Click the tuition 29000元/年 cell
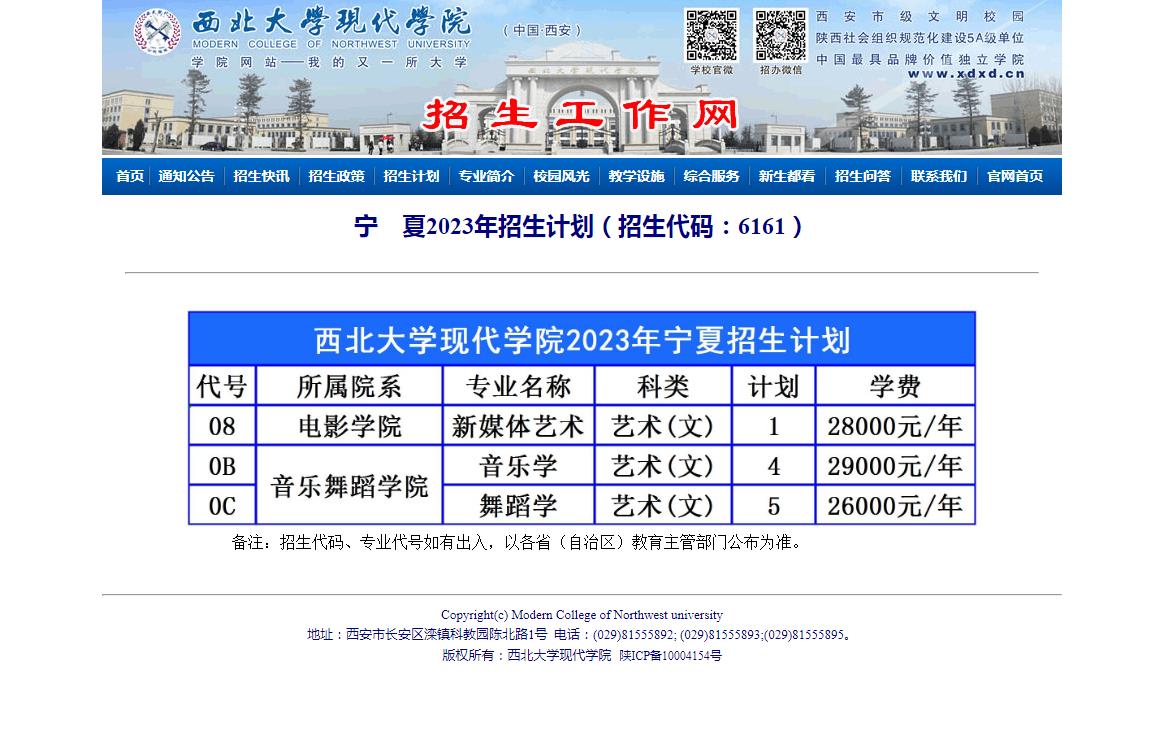This screenshot has width=1150, height=750. (x=895, y=466)
